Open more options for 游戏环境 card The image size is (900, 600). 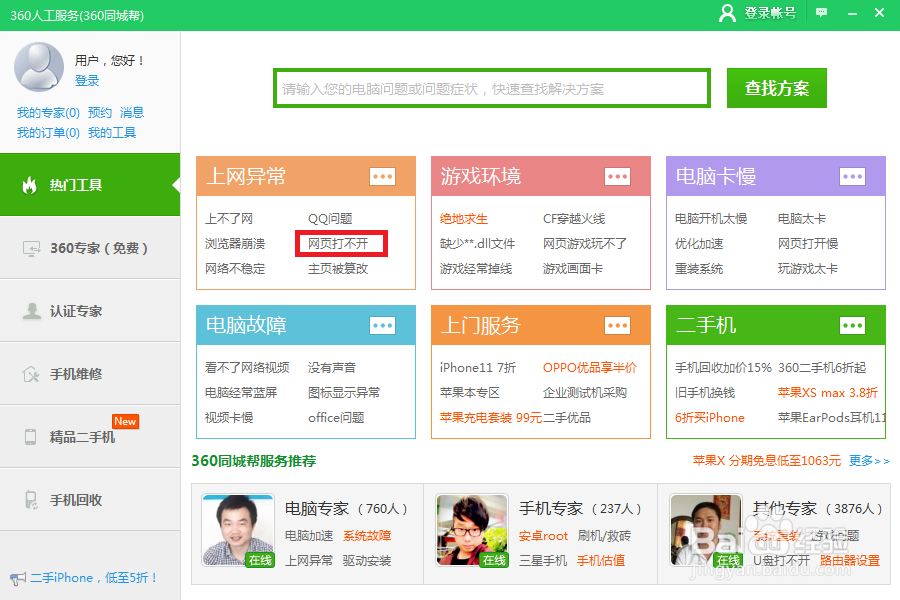coord(618,176)
